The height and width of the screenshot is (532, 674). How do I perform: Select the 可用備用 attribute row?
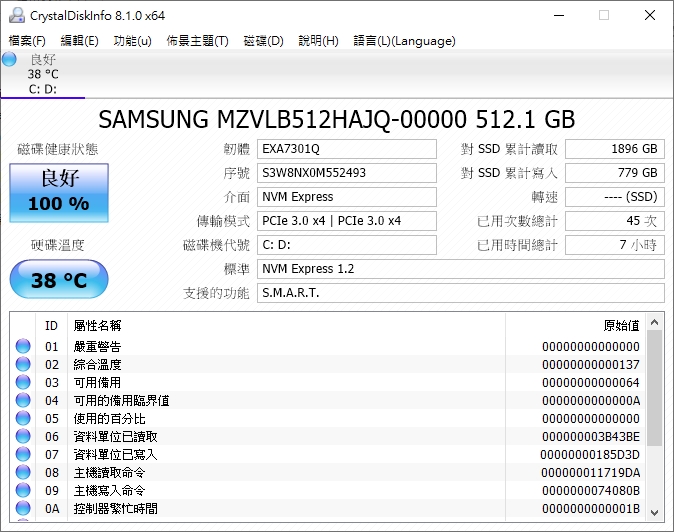click(x=328, y=382)
